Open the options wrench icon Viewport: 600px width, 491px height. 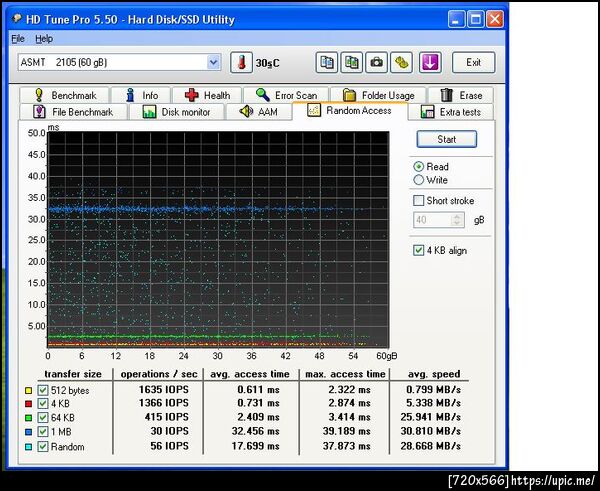[401, 62]
